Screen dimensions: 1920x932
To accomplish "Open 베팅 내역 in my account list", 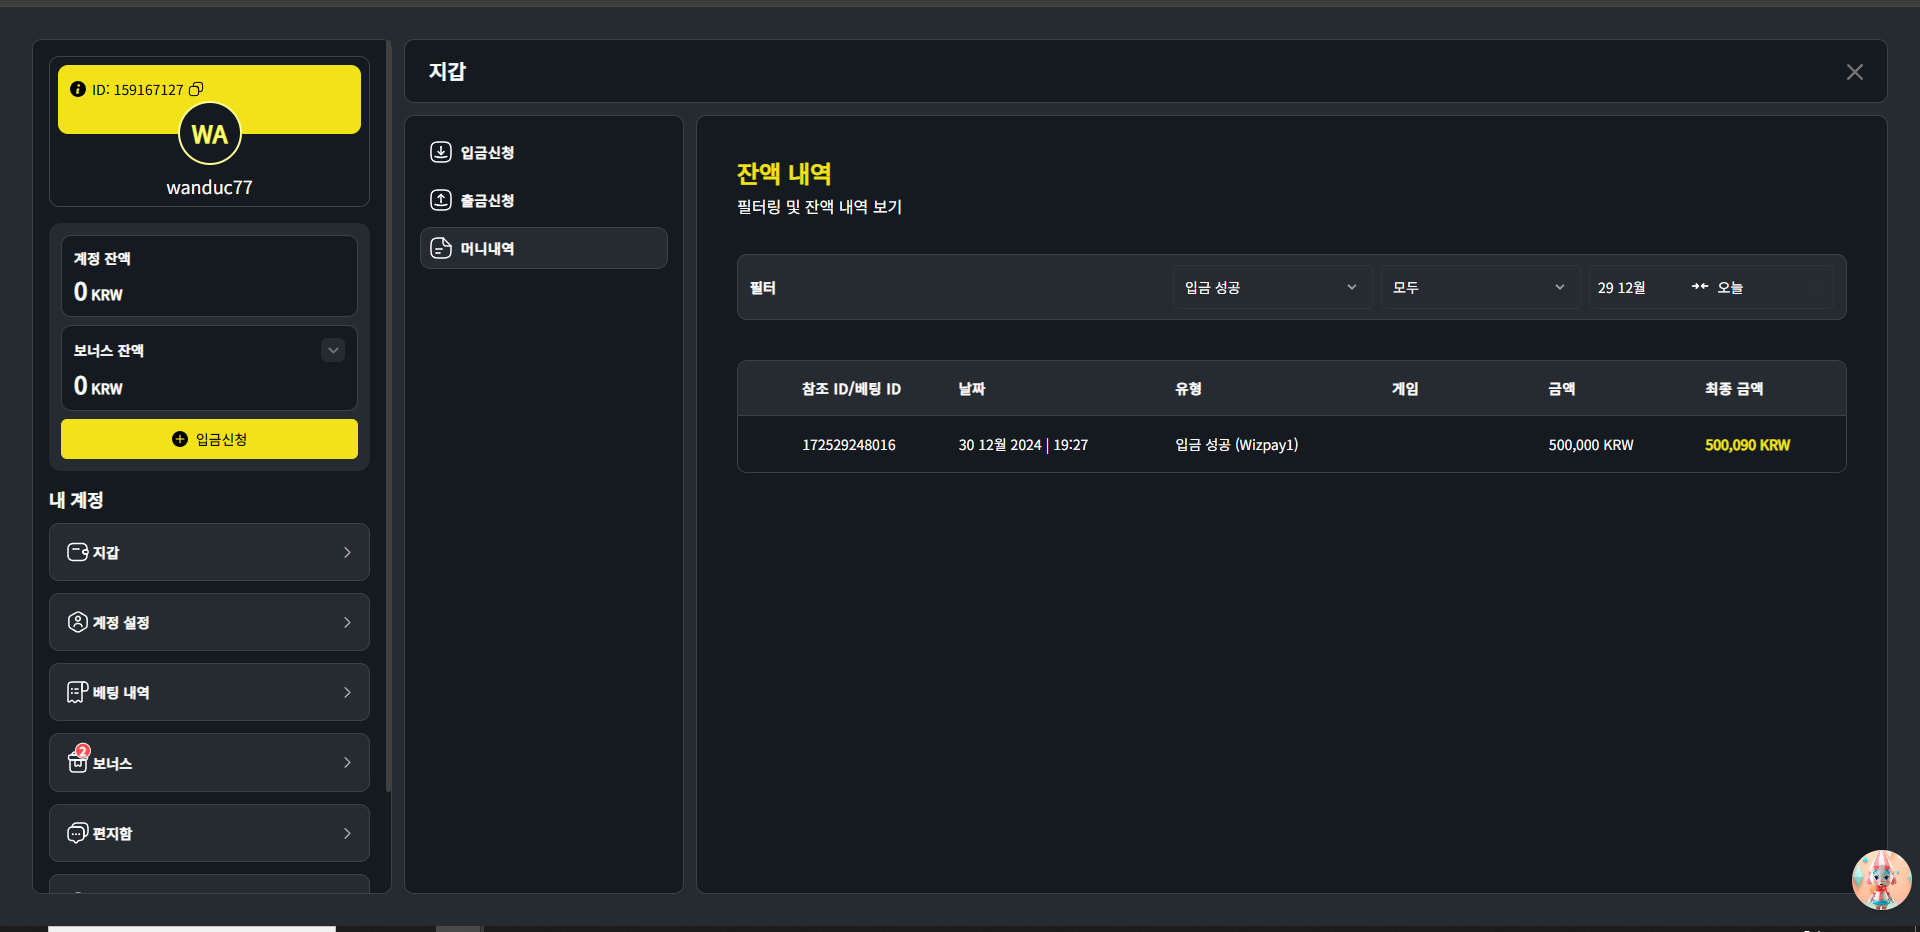I will tap(209, 692).
